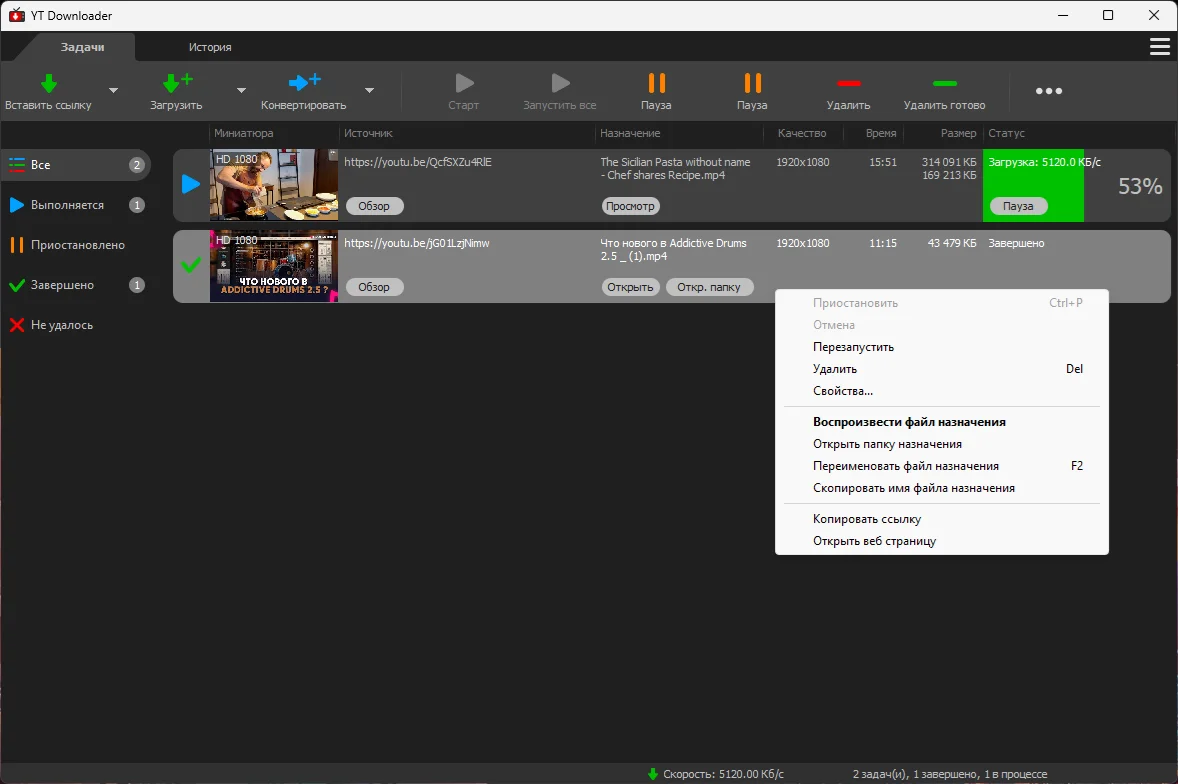Expand the dropdown arrow beside Конвертировать
The width and height of the screenshot is (1178, 784).
click(369, 90)
